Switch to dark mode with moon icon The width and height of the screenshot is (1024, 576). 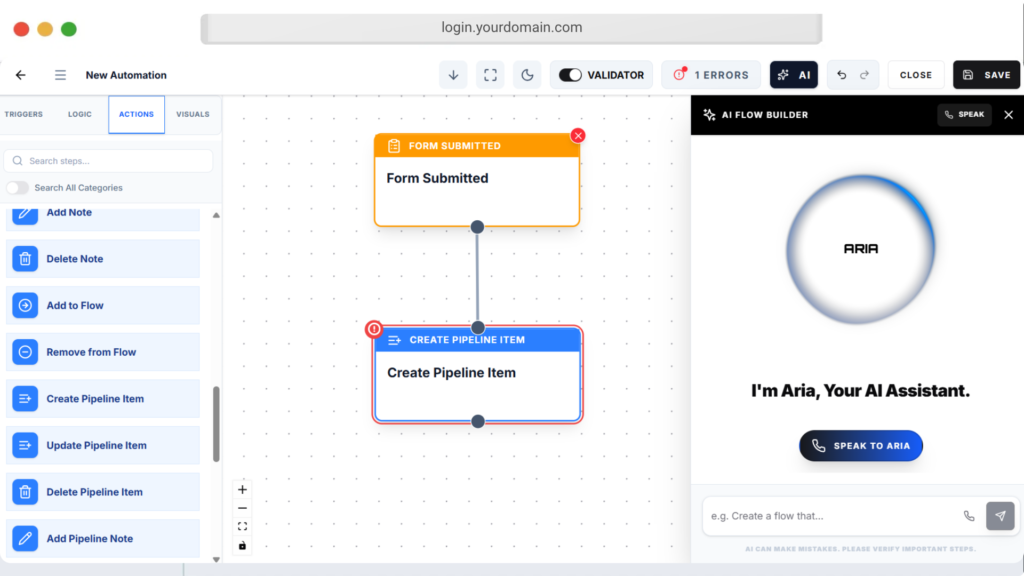coord(526,75)
